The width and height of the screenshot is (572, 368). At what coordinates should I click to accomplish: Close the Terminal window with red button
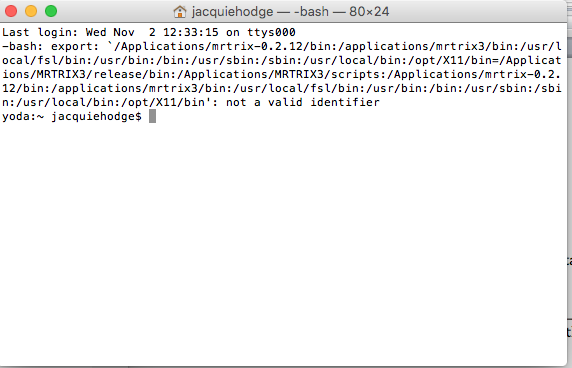[11, 11]
